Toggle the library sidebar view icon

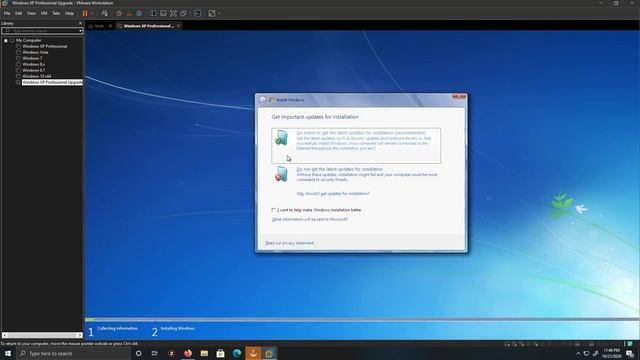tap(153, 13)
